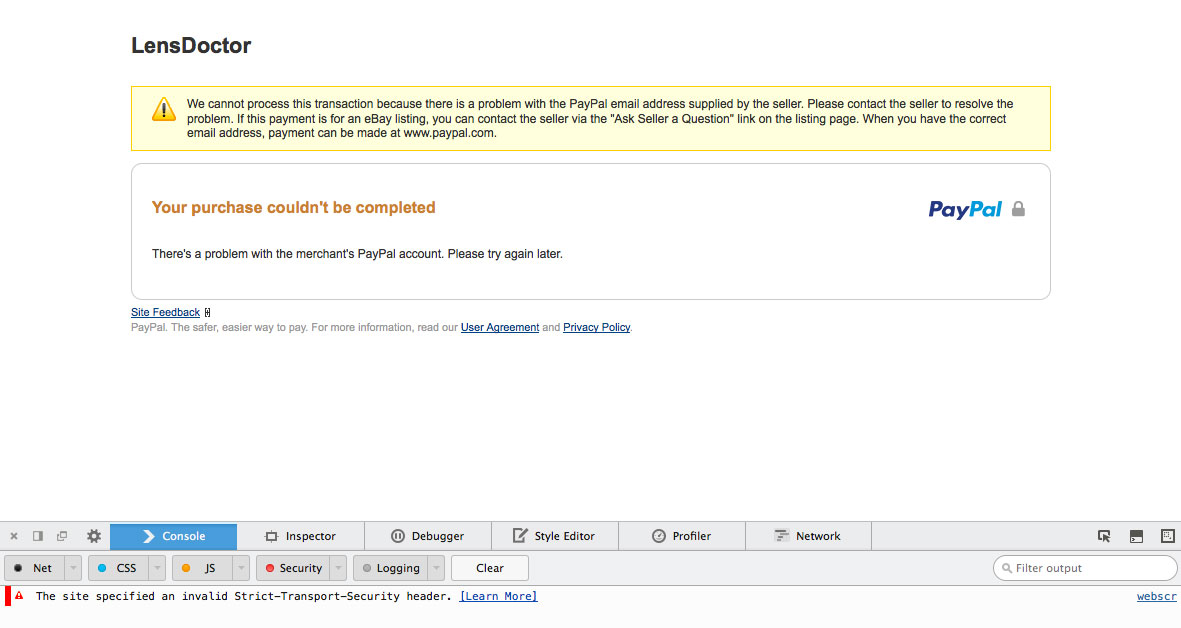Click the merchant's PayPal account problem text

[357, 254]
